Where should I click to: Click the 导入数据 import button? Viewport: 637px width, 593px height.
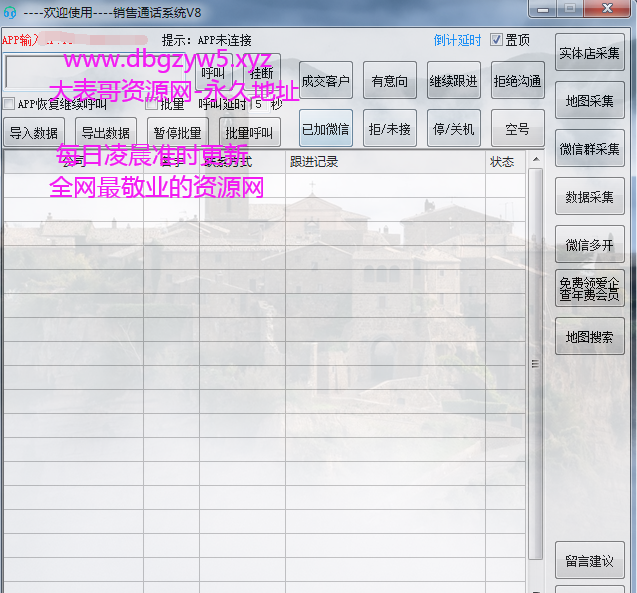click(34, 132)
